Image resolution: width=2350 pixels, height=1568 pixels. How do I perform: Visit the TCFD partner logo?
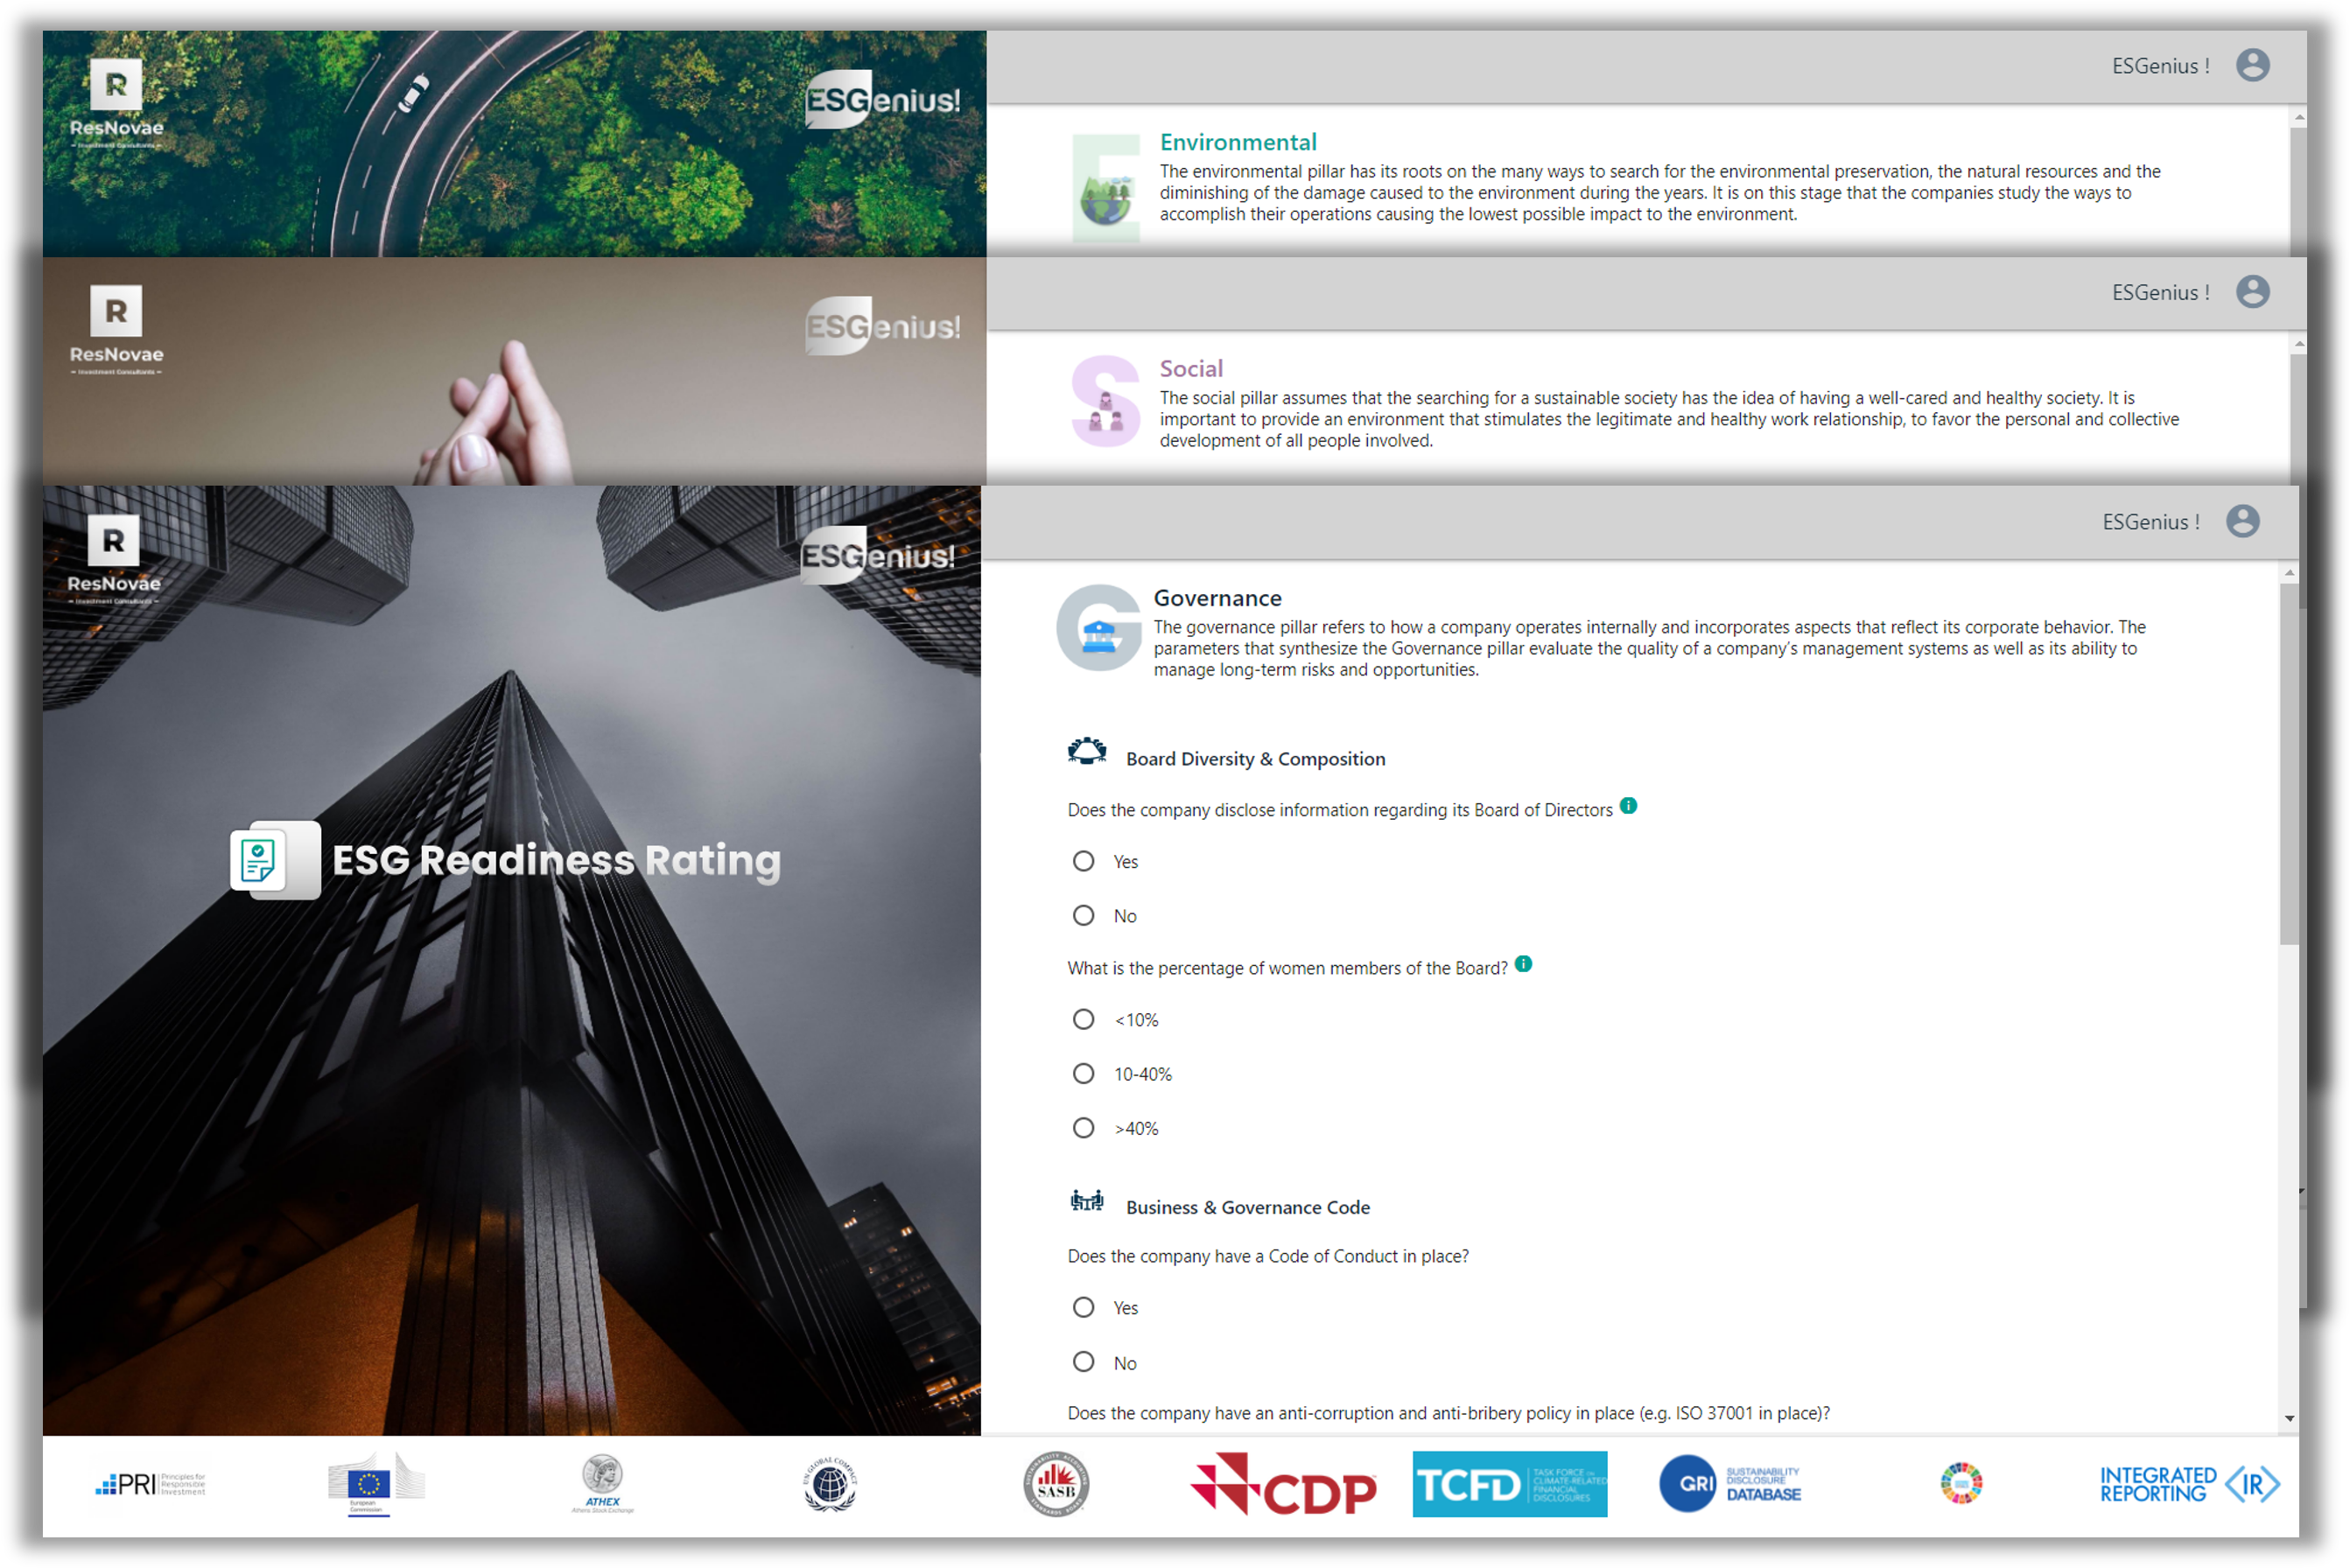coord(1510,1485)
